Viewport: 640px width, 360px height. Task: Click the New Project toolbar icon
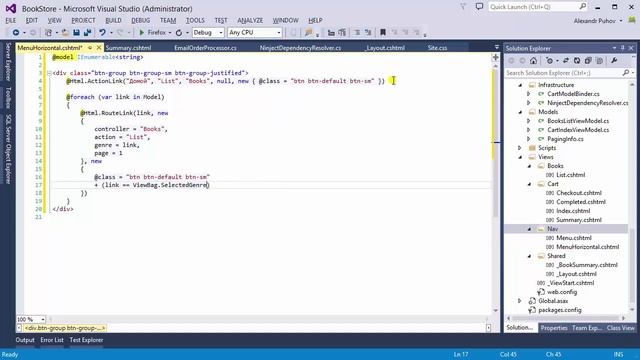tap(48, 33)
